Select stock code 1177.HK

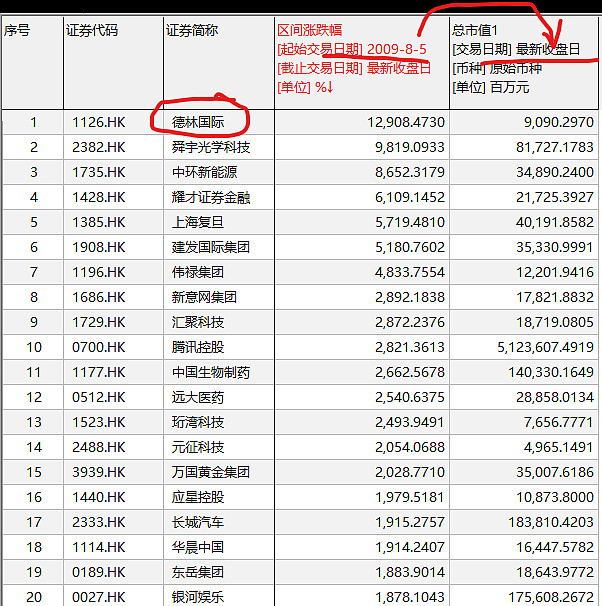[99, 373]
